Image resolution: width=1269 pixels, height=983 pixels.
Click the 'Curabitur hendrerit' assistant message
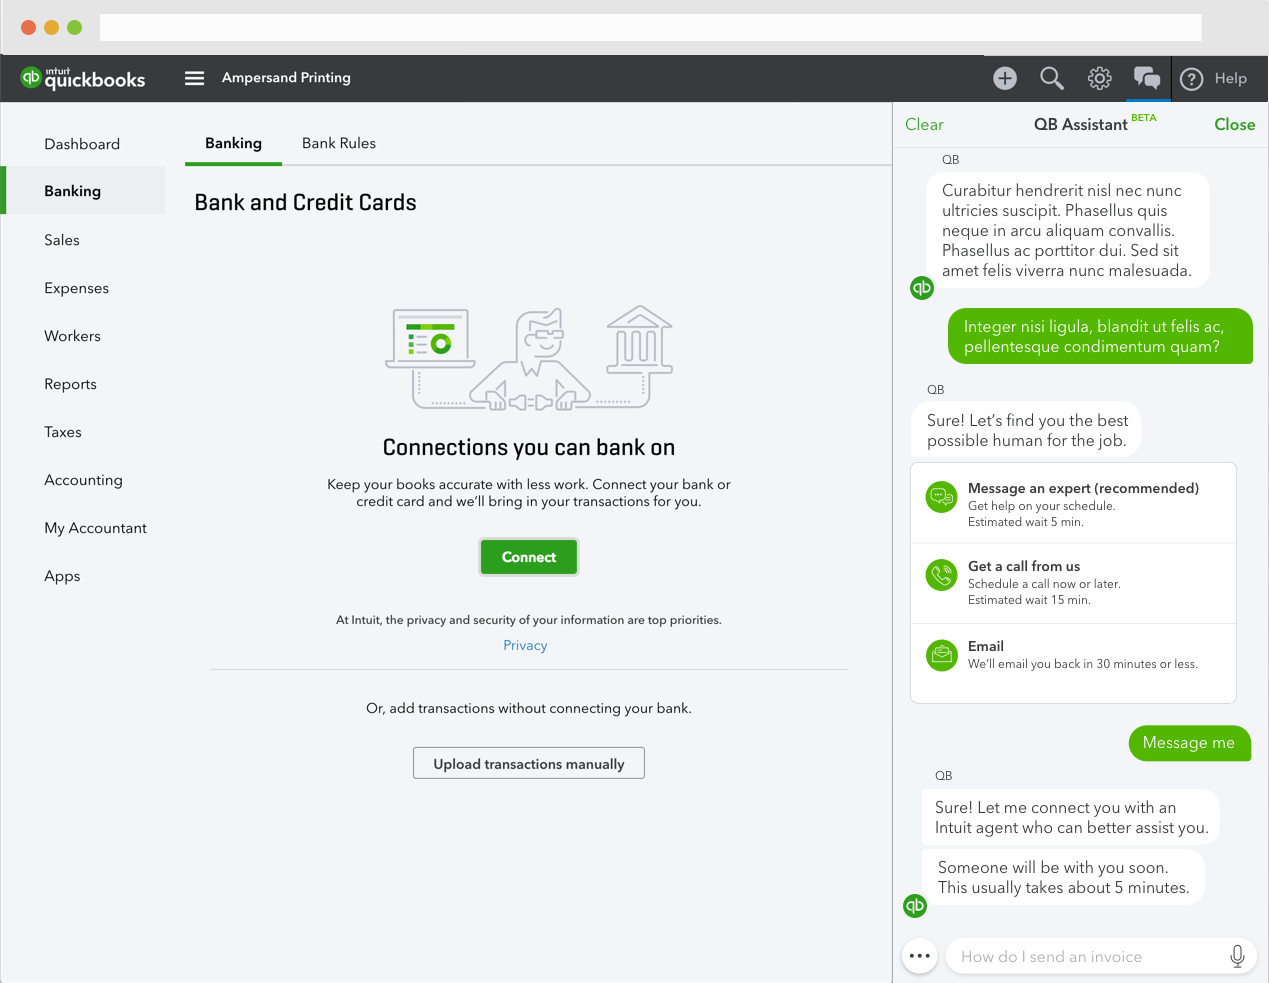tap(1067, 230)
